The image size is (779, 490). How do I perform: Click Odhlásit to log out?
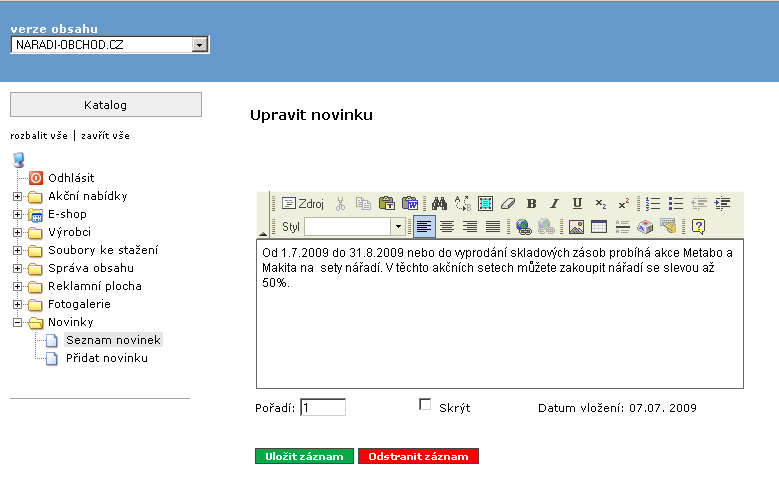click(x=71, y=178)
